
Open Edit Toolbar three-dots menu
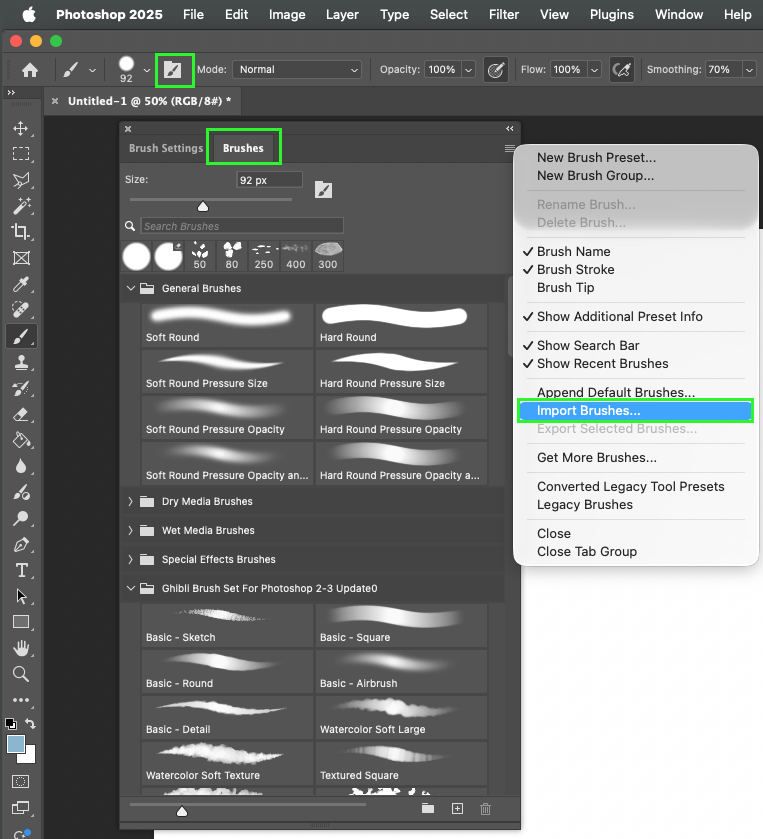[21, 700]
